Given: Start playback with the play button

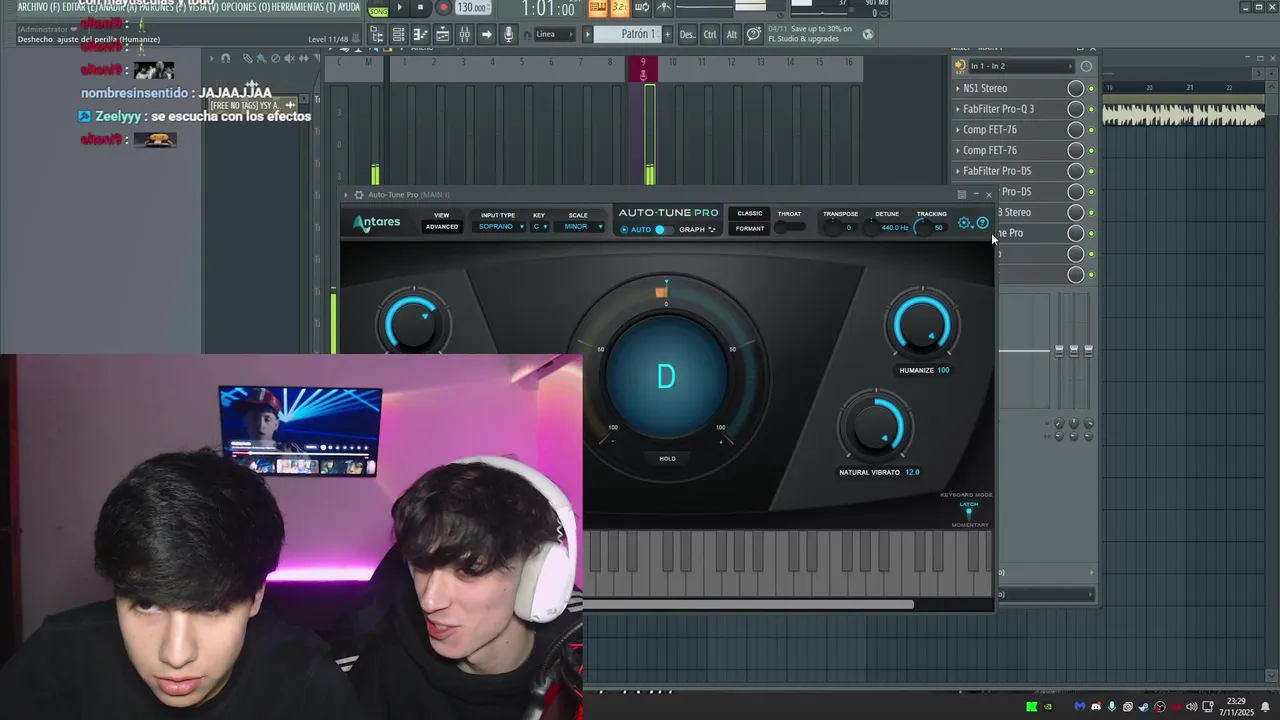Looking at the screenshot, I should [x=400, y=8].
